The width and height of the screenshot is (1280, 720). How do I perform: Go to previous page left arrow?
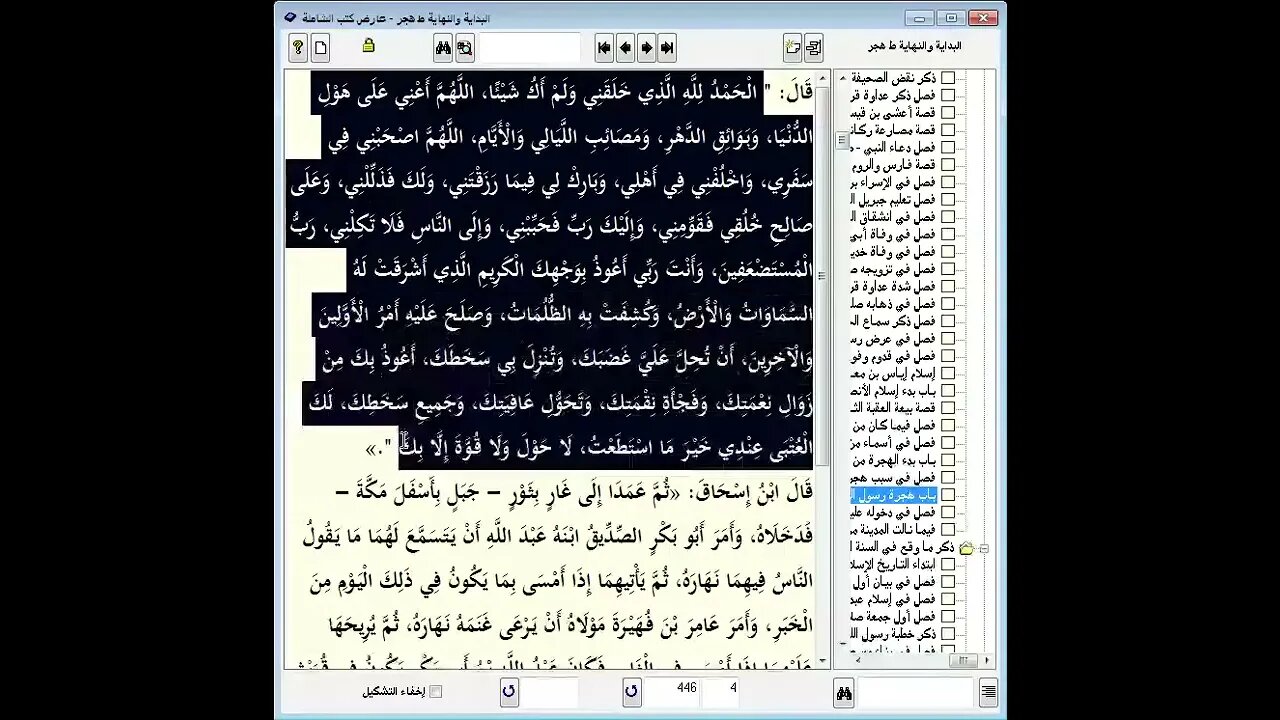(625, 47)
